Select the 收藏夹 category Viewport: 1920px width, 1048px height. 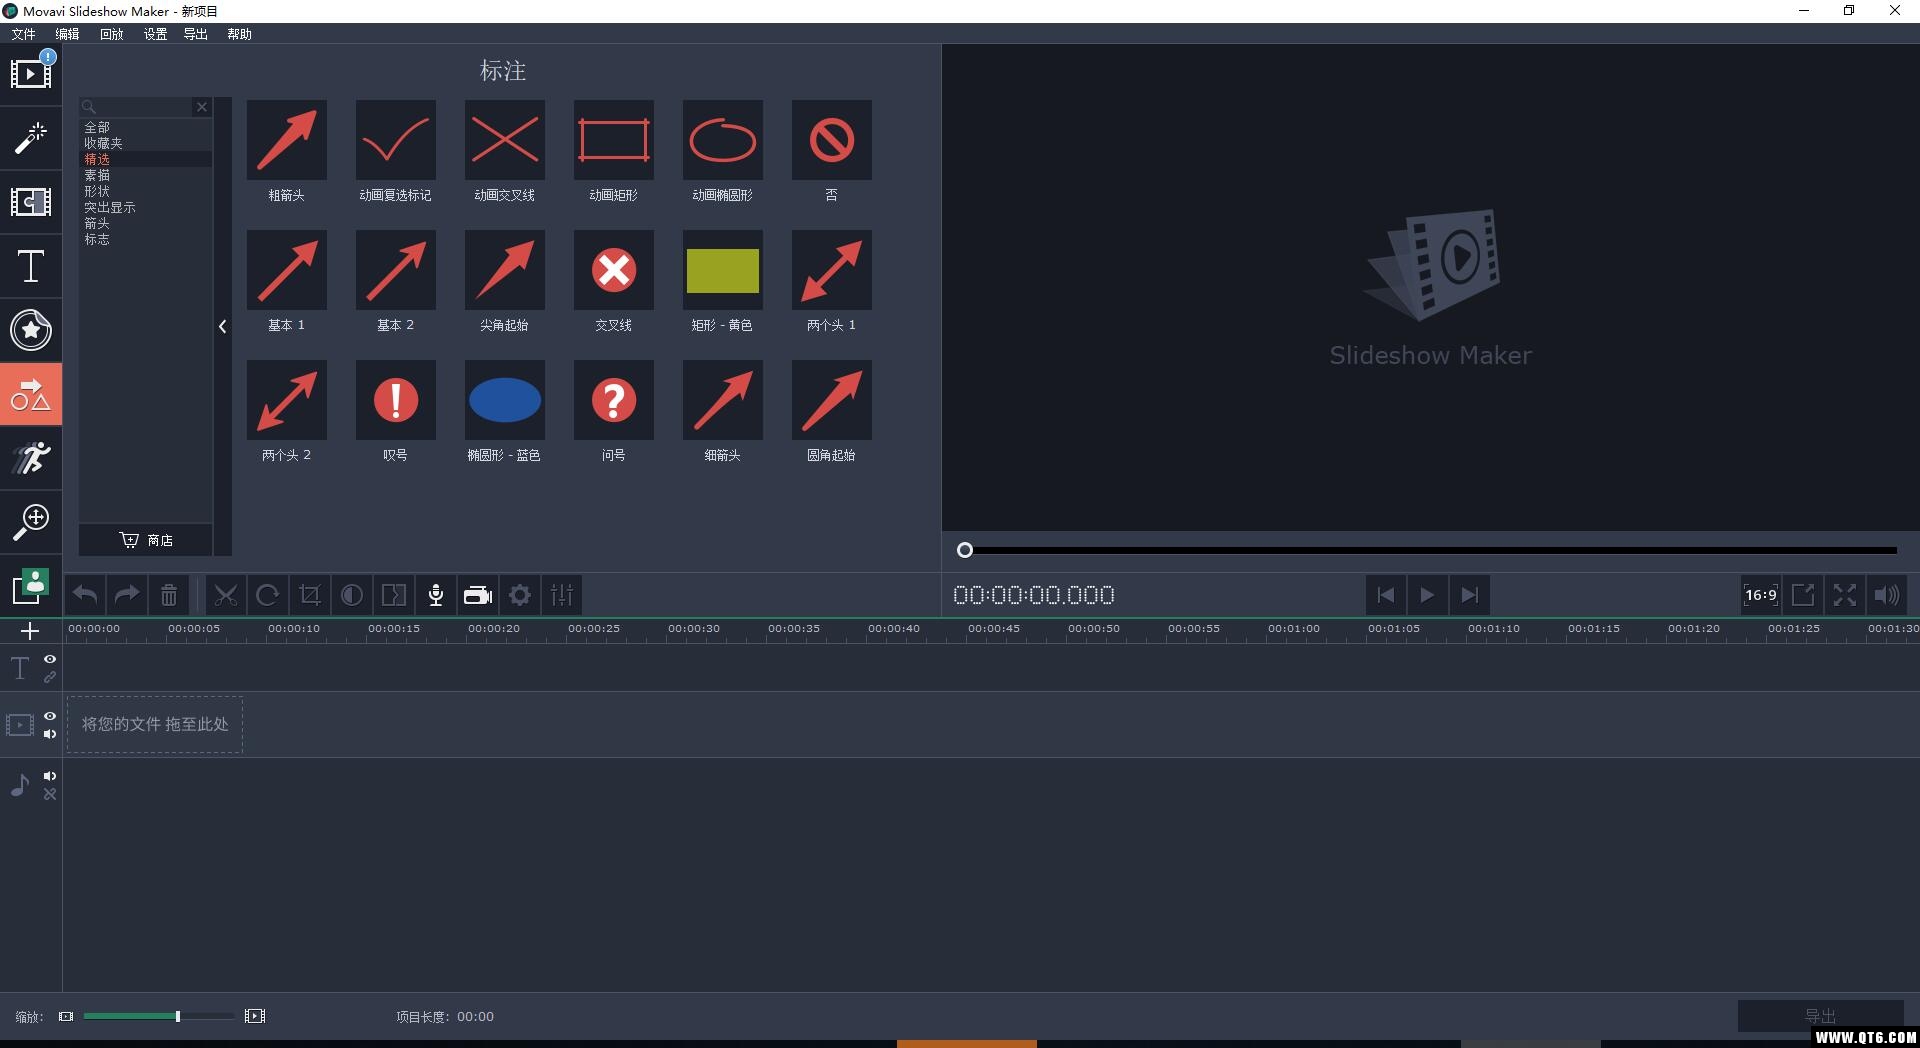[x=146, y=144]
